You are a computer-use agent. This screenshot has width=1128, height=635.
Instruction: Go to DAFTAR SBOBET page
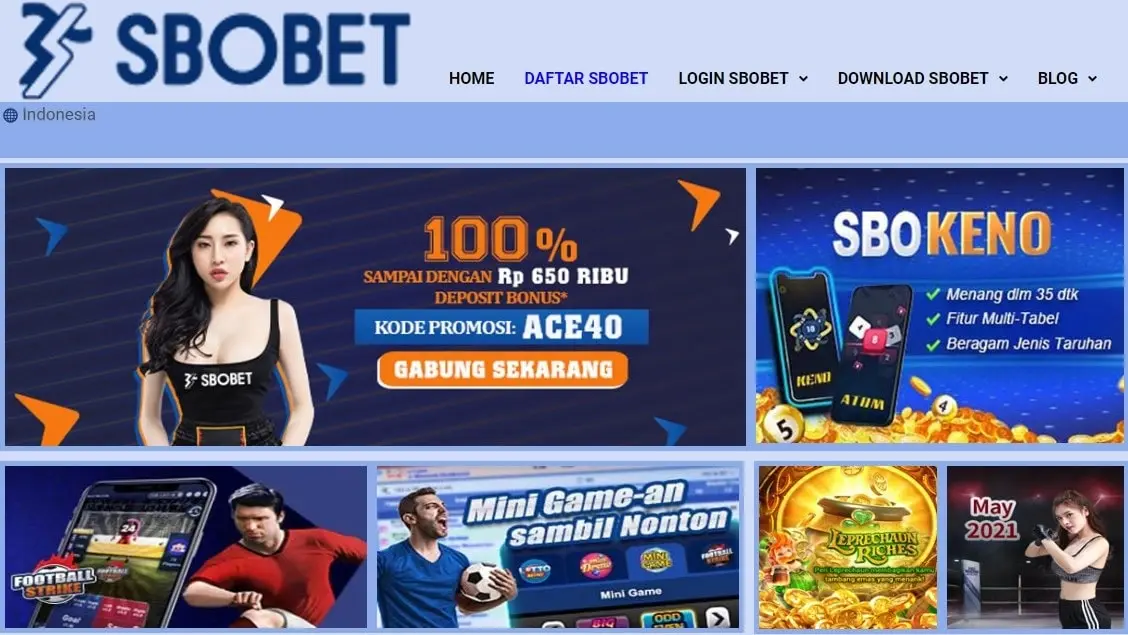click(586, 78)
